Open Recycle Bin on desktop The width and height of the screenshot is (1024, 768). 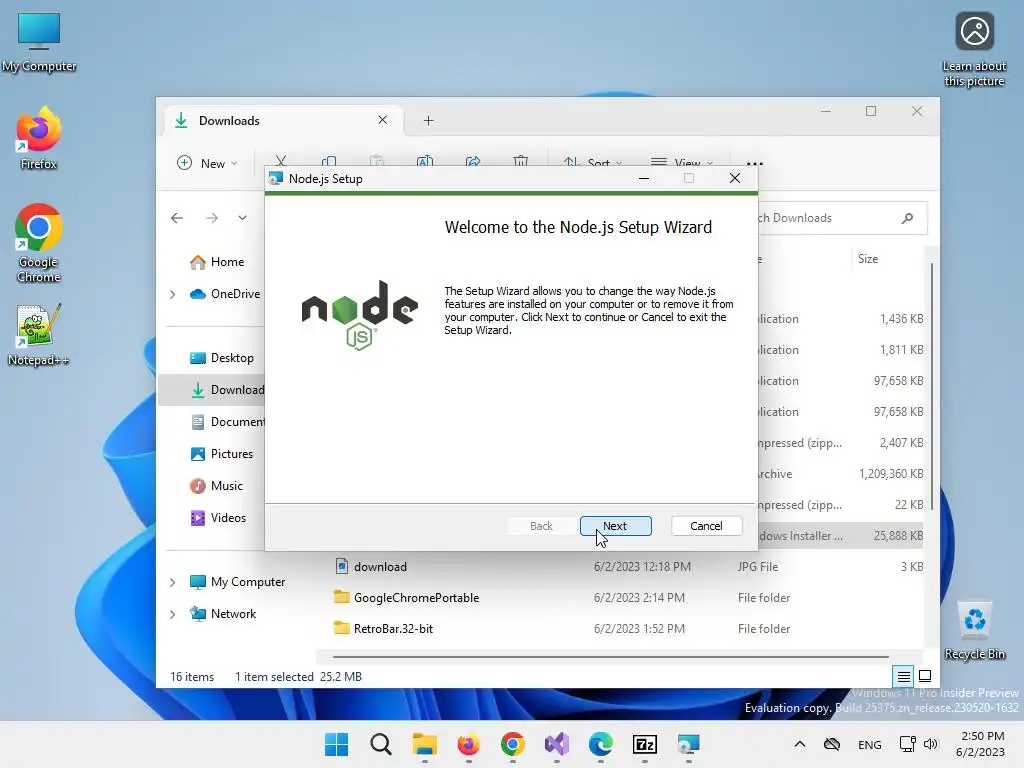point(974,630)
